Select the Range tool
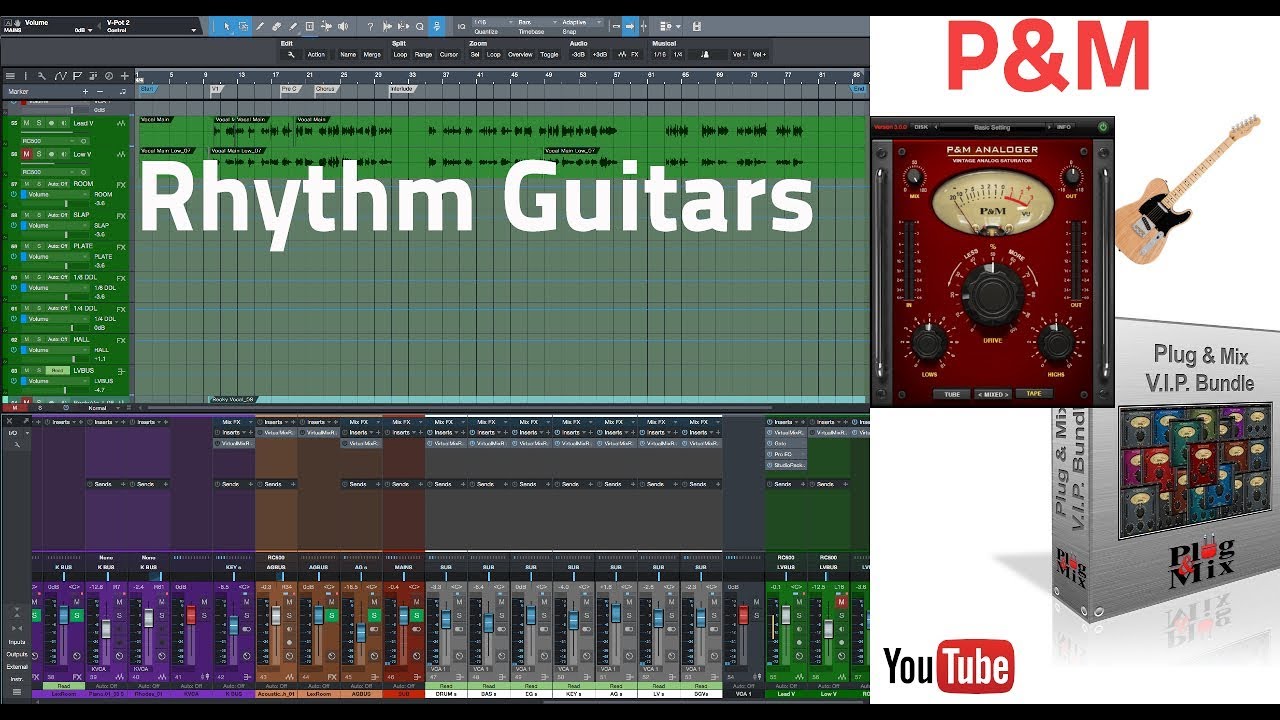The height and width of the screenshot is (720, 1280). pyautogui.click(x=243, y=26)
